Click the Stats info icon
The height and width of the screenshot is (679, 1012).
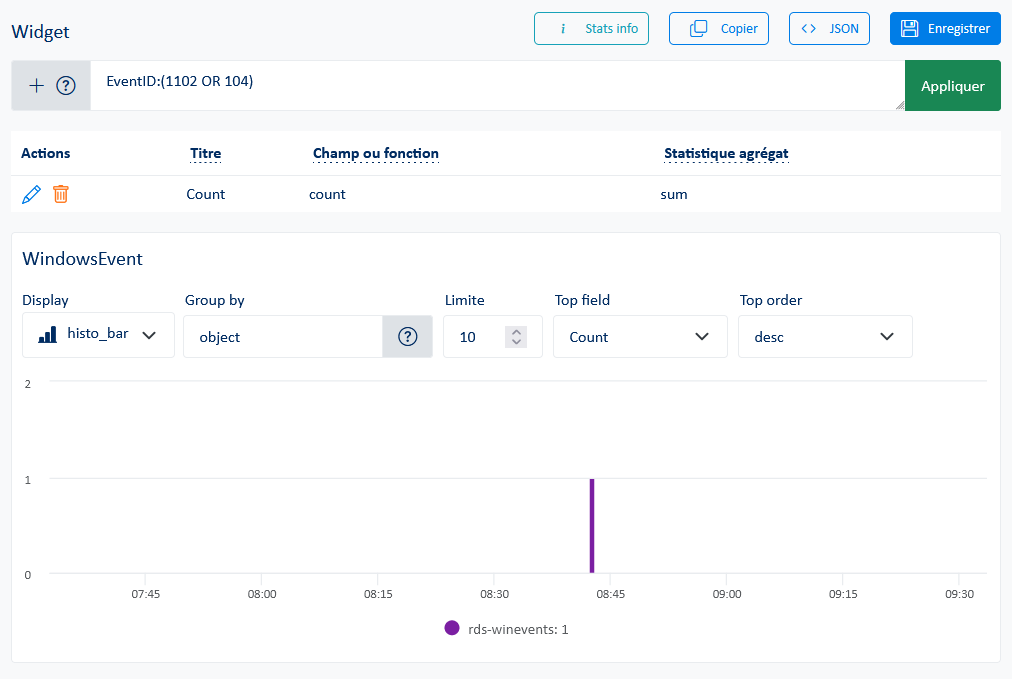tap(561, 28)
